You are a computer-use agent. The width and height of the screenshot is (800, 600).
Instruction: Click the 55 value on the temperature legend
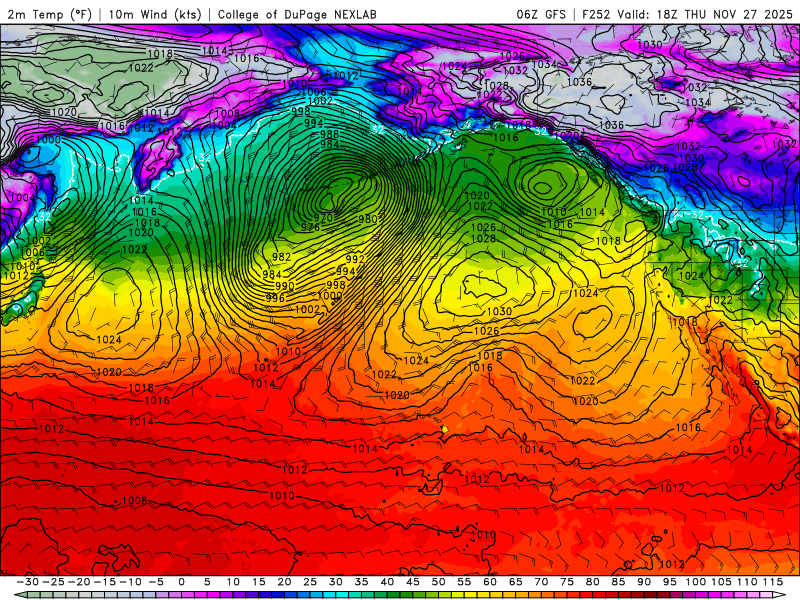pos(464,582)
